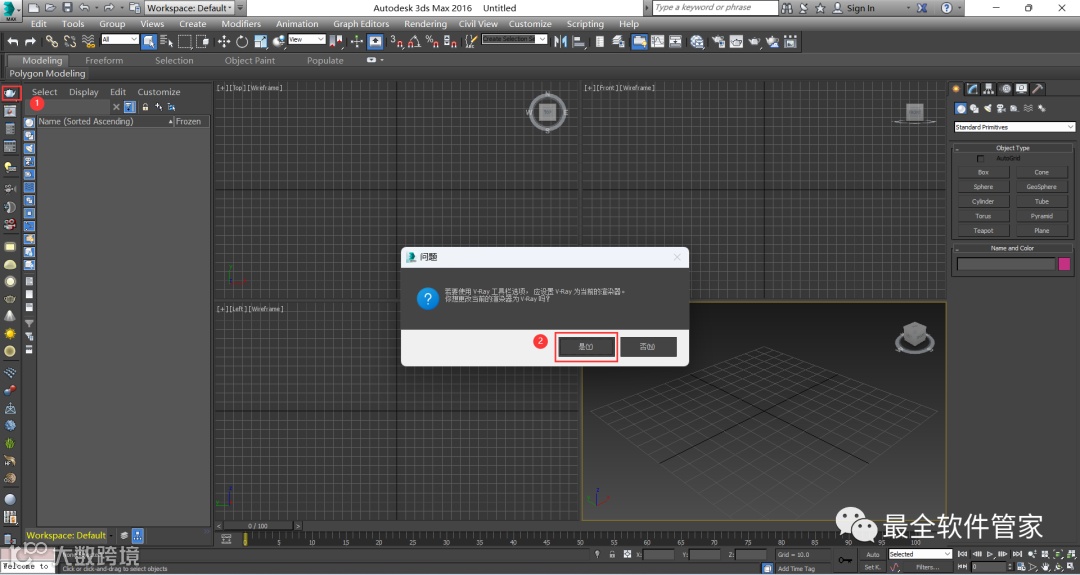Open the Motion command panel tab
Viewport: 1080px width, 575px height.
click(x=1006, y=89)
